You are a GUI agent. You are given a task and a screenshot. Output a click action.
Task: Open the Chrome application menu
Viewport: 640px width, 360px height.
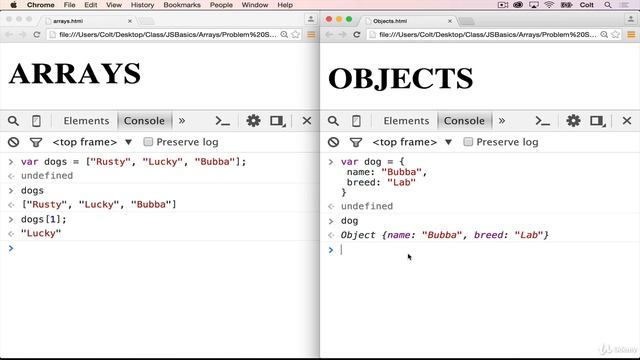click(x=40, y=5)
